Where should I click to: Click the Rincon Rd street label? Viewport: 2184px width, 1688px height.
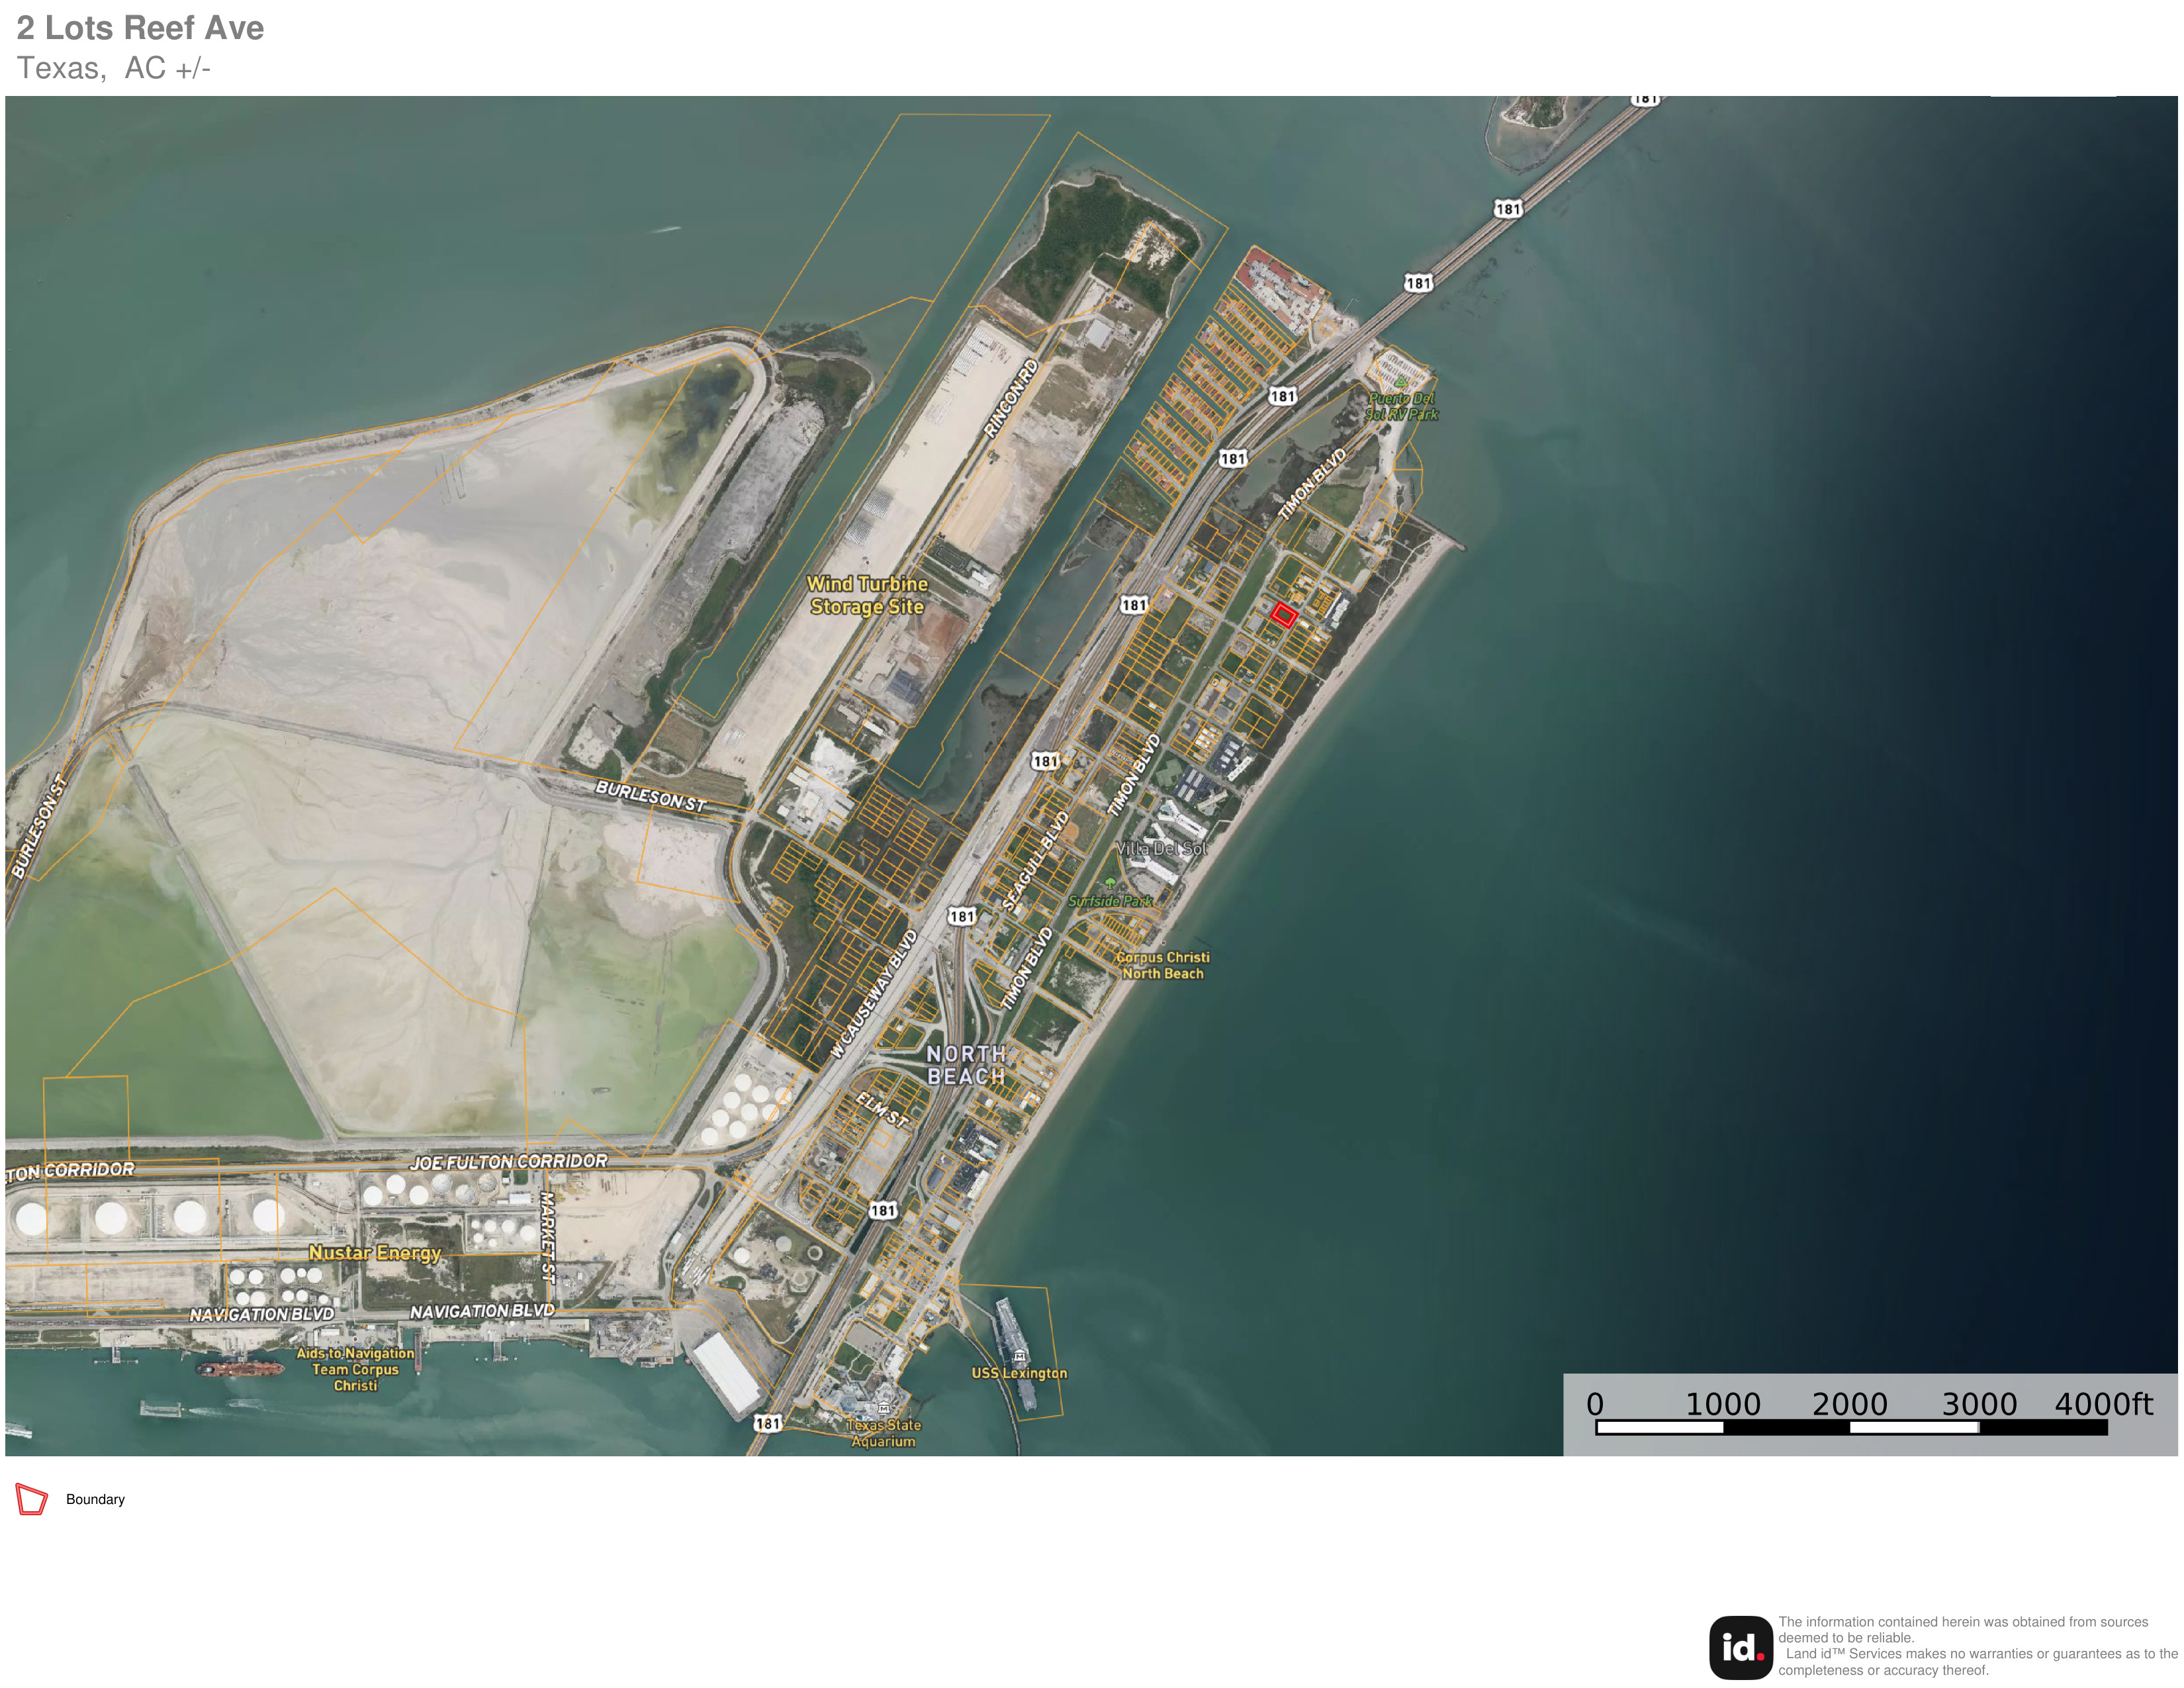point(1011,399)
